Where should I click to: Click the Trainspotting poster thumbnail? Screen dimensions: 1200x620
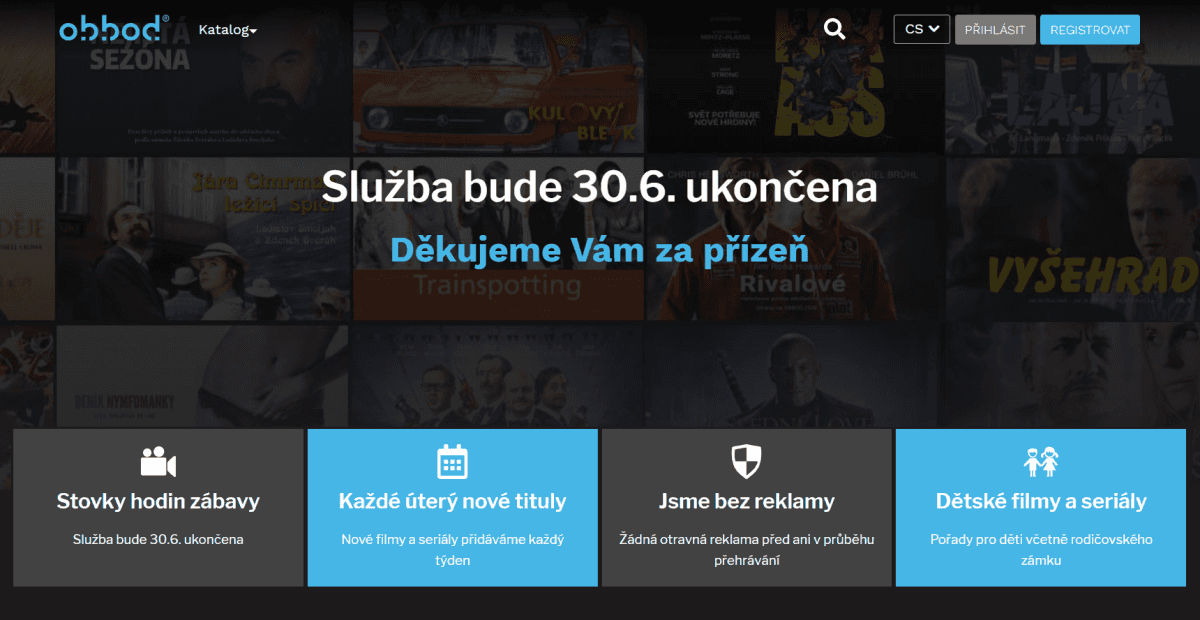point(498,240)
